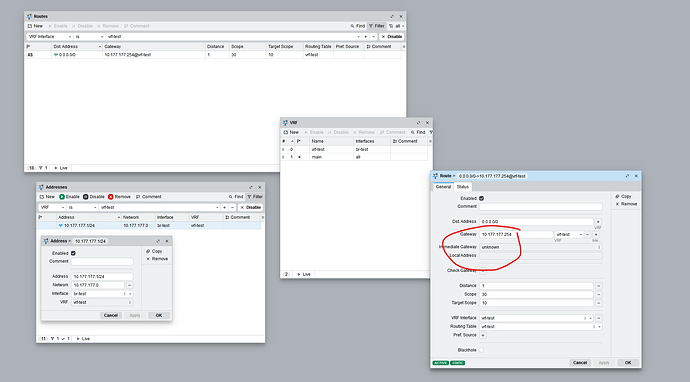Toggle the Filter button in the Addresses window
690x382 pixels.
[x=255, y=197]
